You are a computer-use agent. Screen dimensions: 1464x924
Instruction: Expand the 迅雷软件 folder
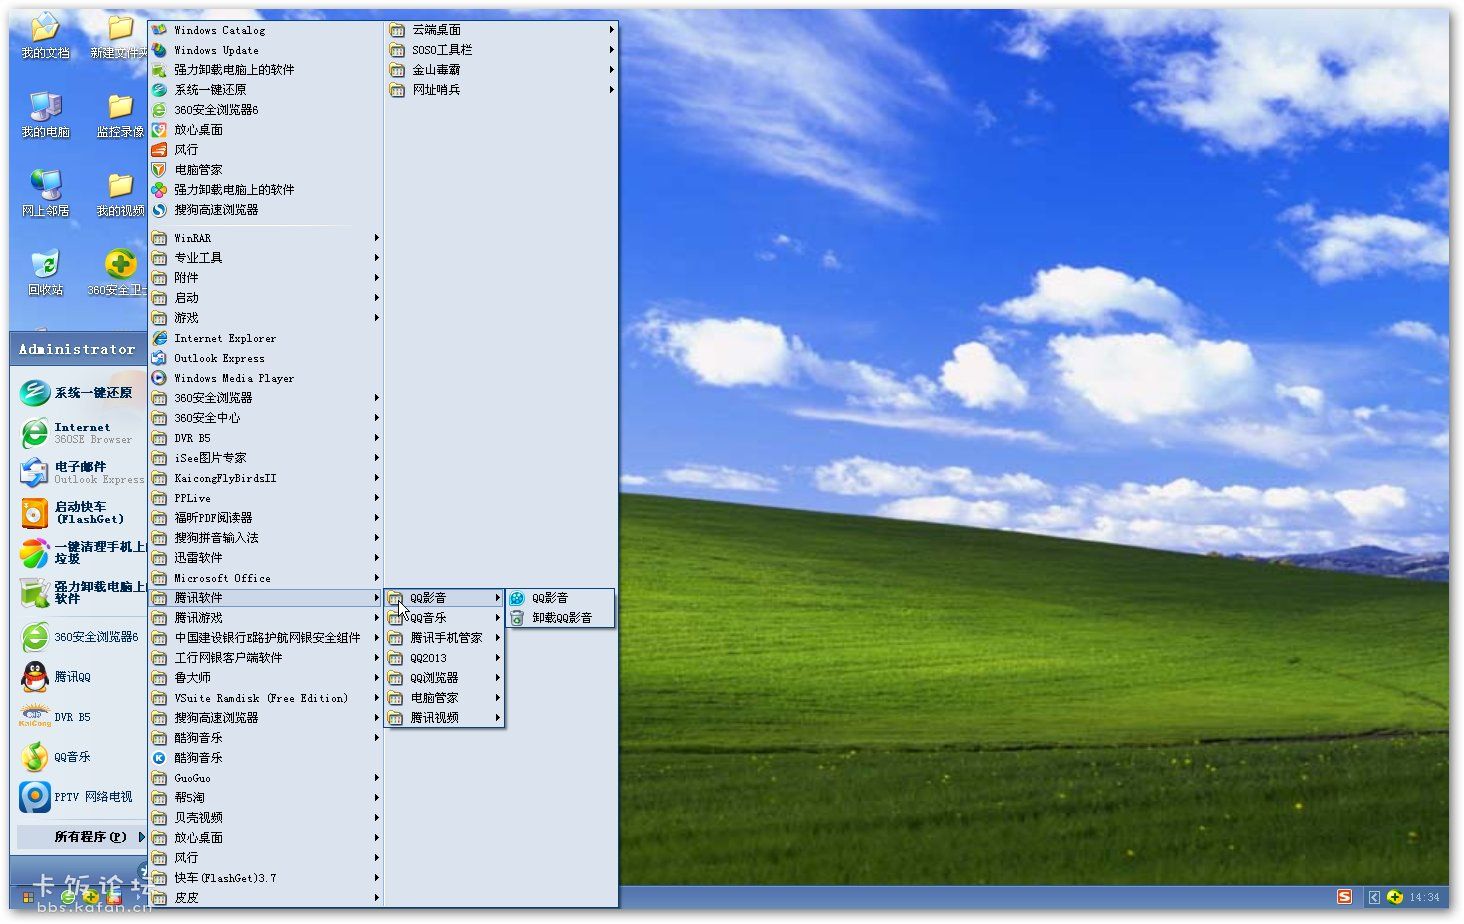[266, 558]
